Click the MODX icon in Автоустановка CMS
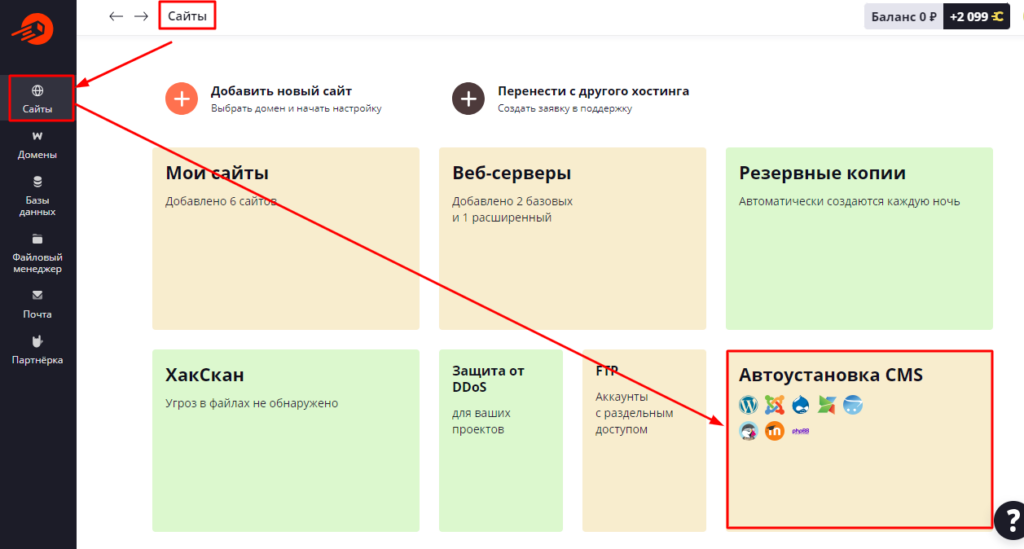 pyautogui.click(x=826, y=405)
